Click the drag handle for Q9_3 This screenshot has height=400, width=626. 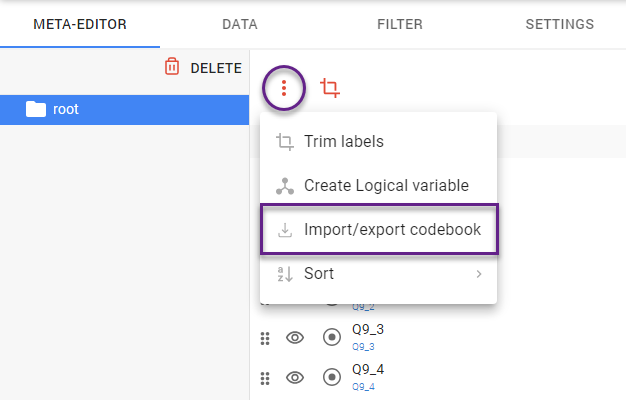click(x=265, y=338)
